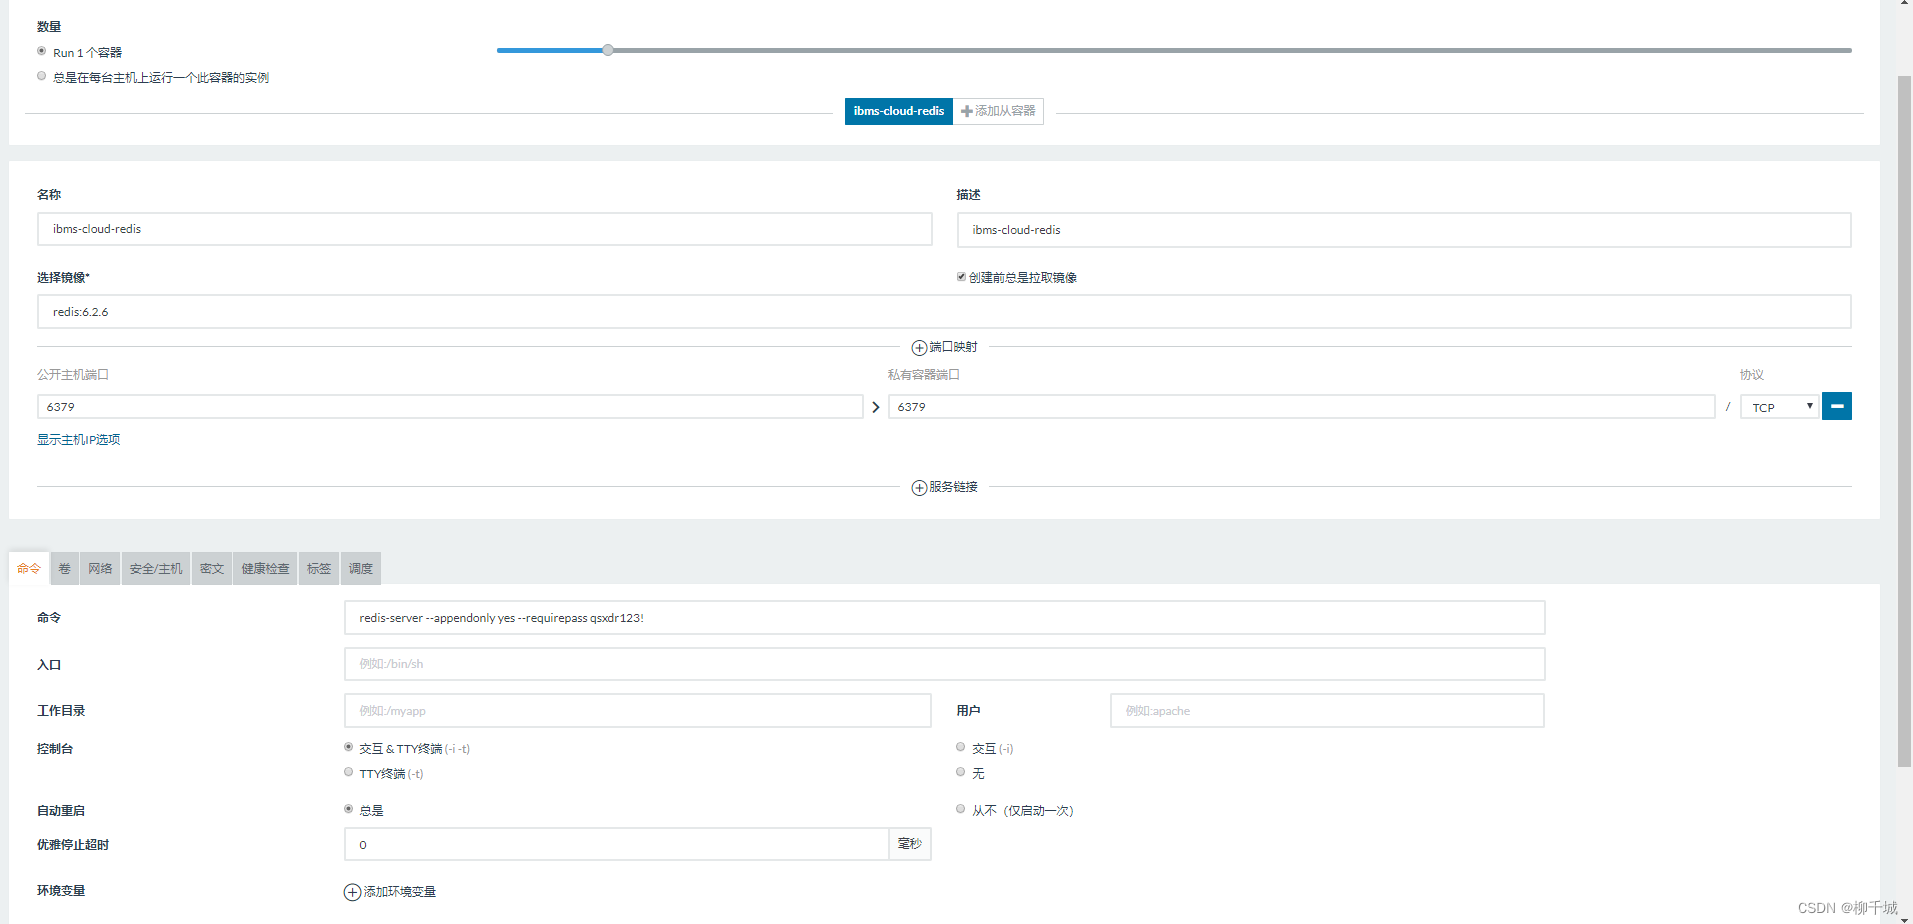Select 交互 & TTY终端 console option
This screenshot has width=1913, height=924.
coord(349,747)
